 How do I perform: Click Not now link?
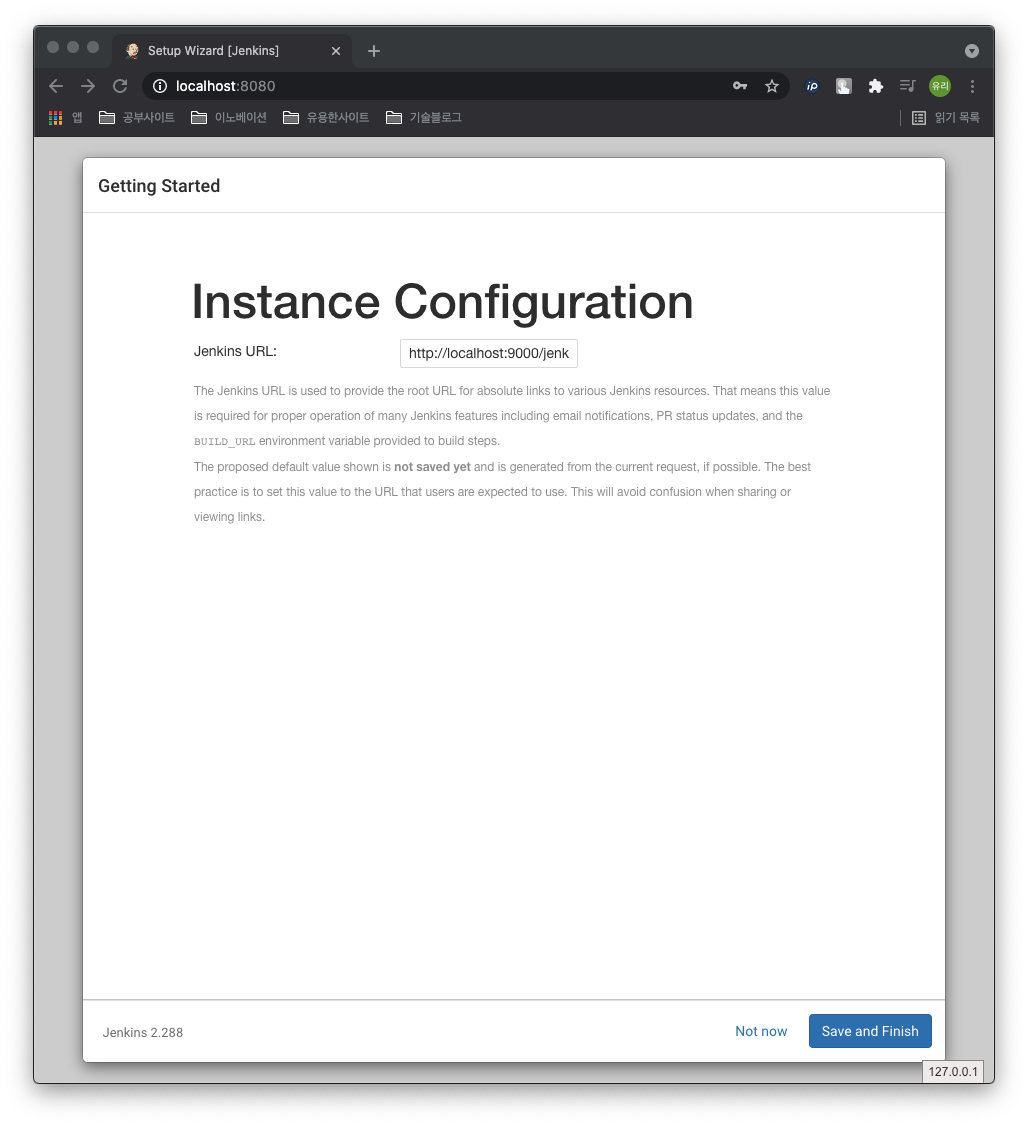(x=761, y=1031)
